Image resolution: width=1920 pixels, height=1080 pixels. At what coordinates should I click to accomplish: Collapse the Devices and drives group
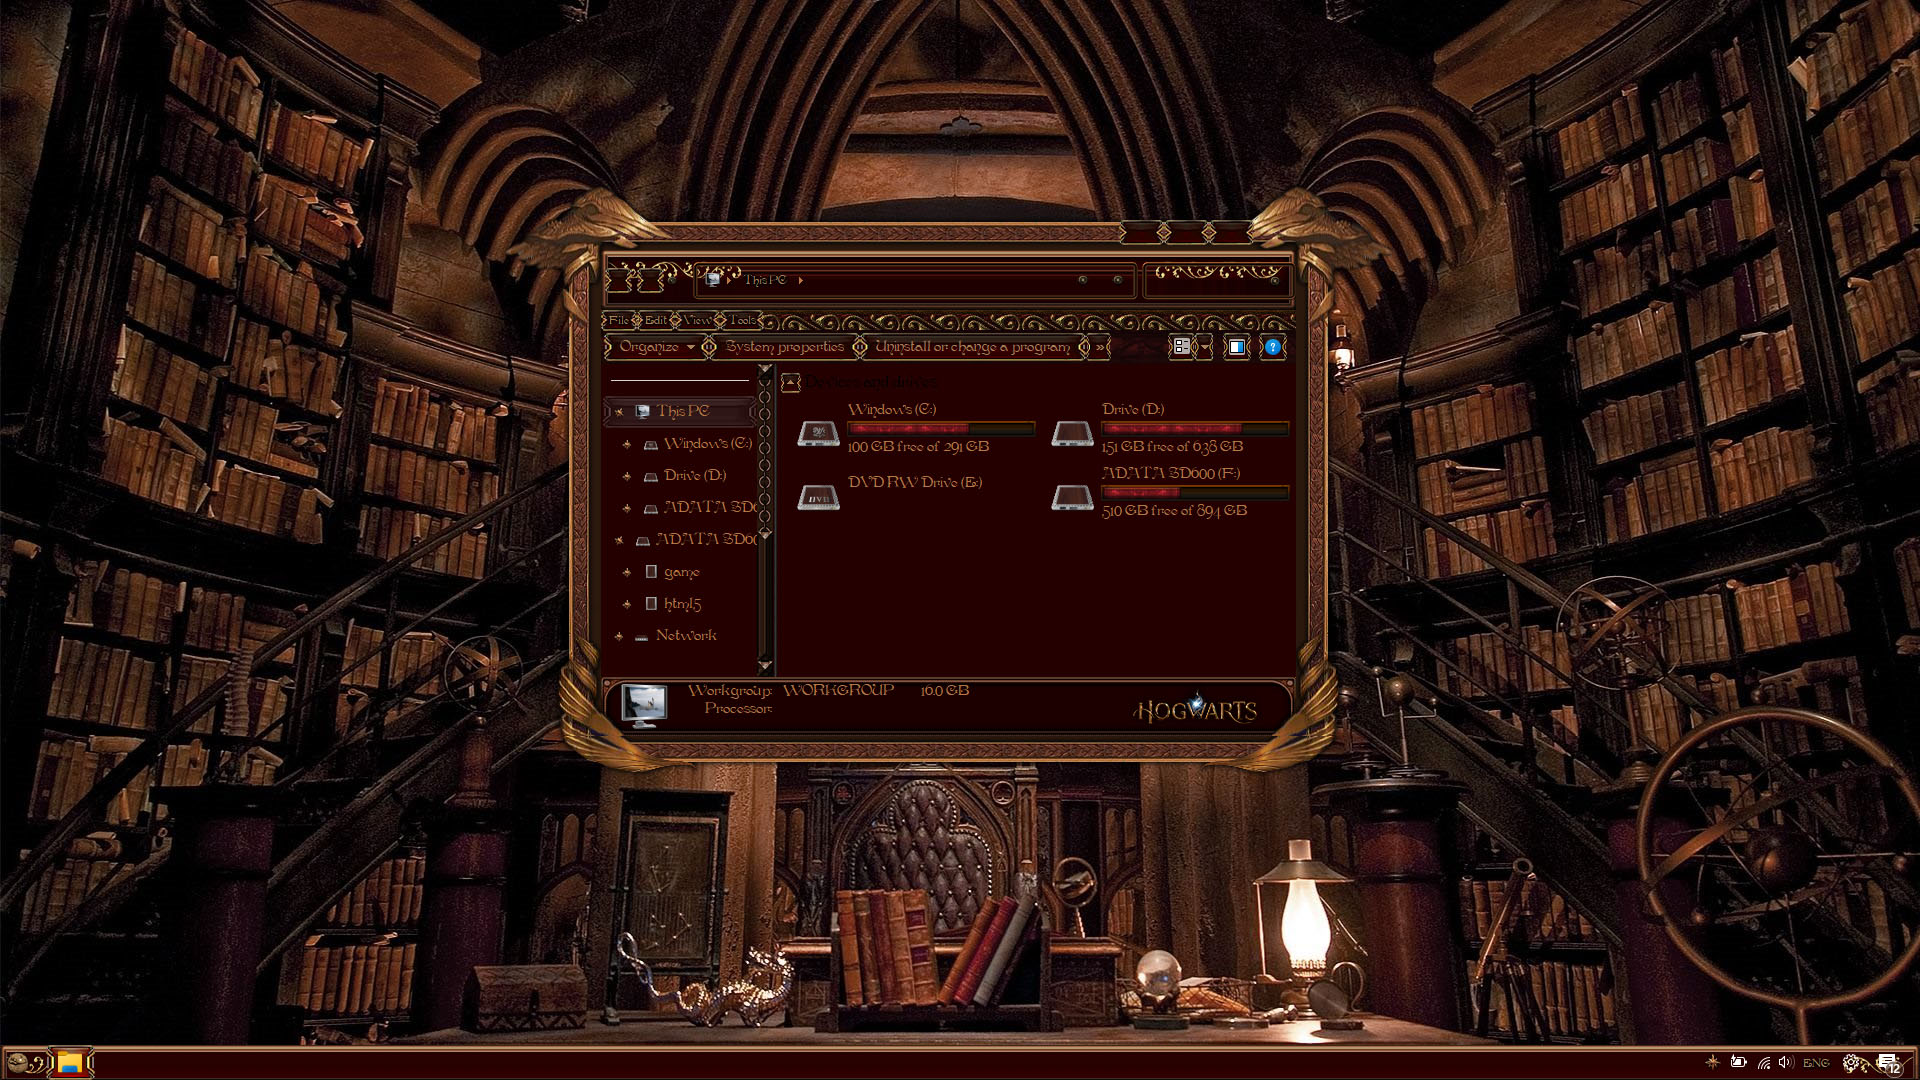(x=791, y=383)
